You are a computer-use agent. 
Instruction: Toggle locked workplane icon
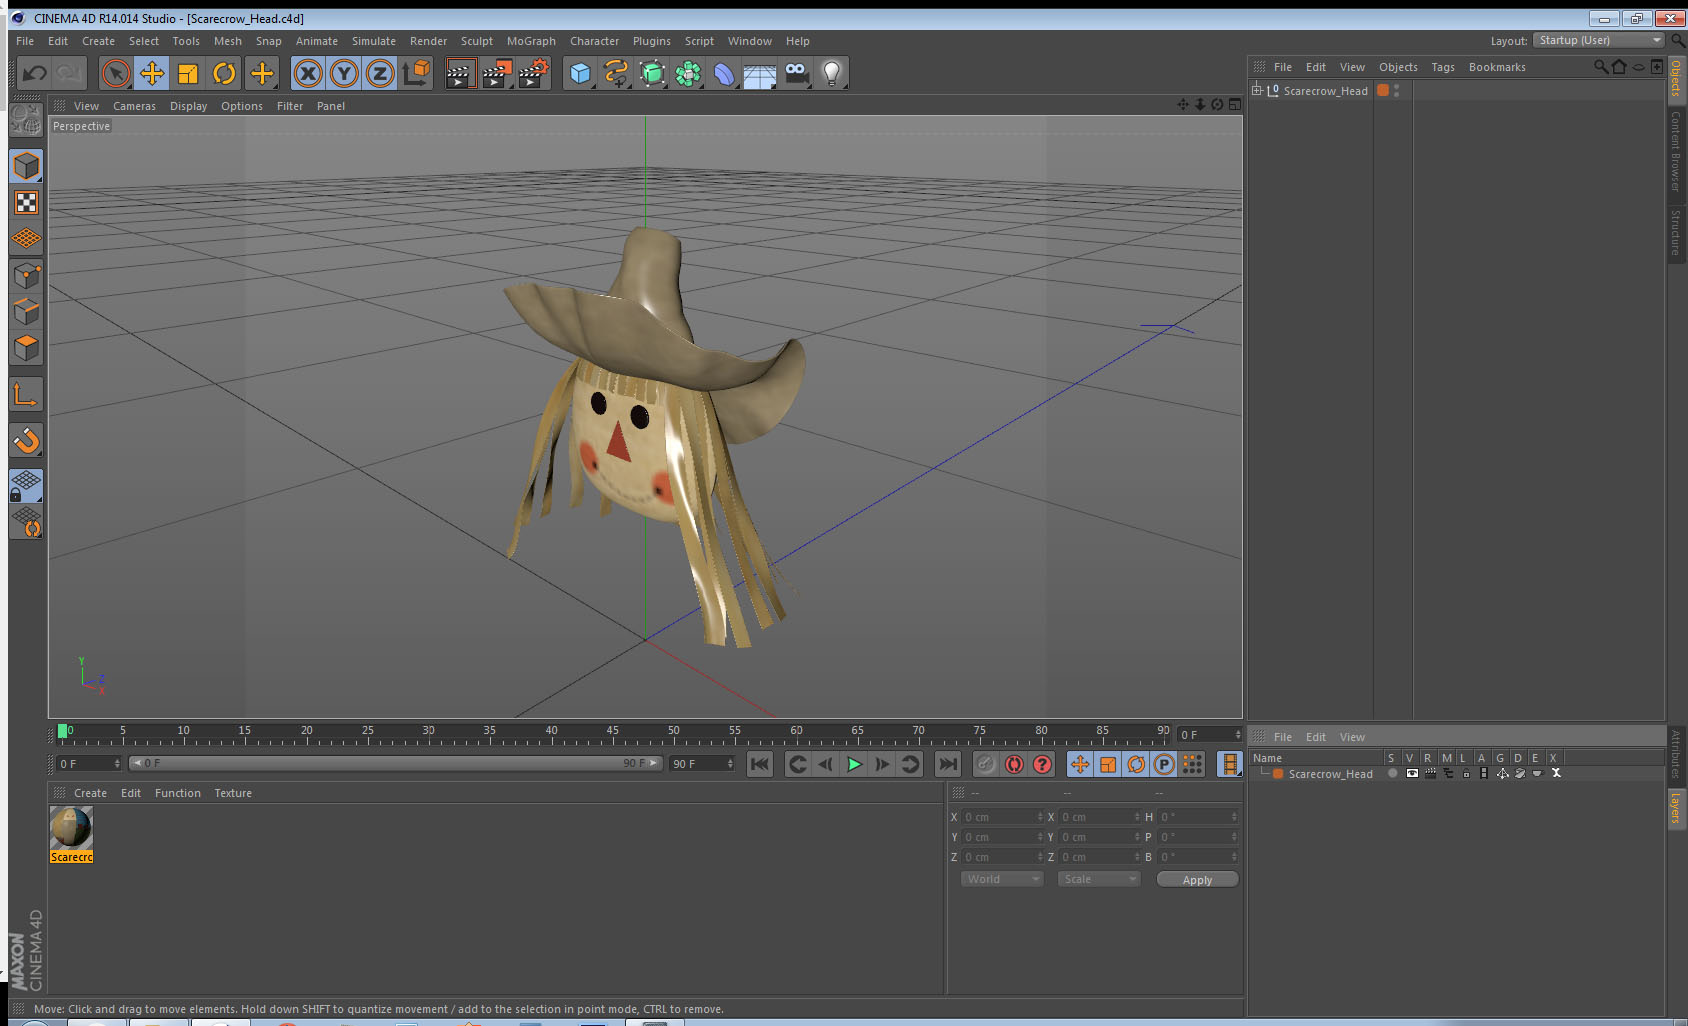pos(26,486)
